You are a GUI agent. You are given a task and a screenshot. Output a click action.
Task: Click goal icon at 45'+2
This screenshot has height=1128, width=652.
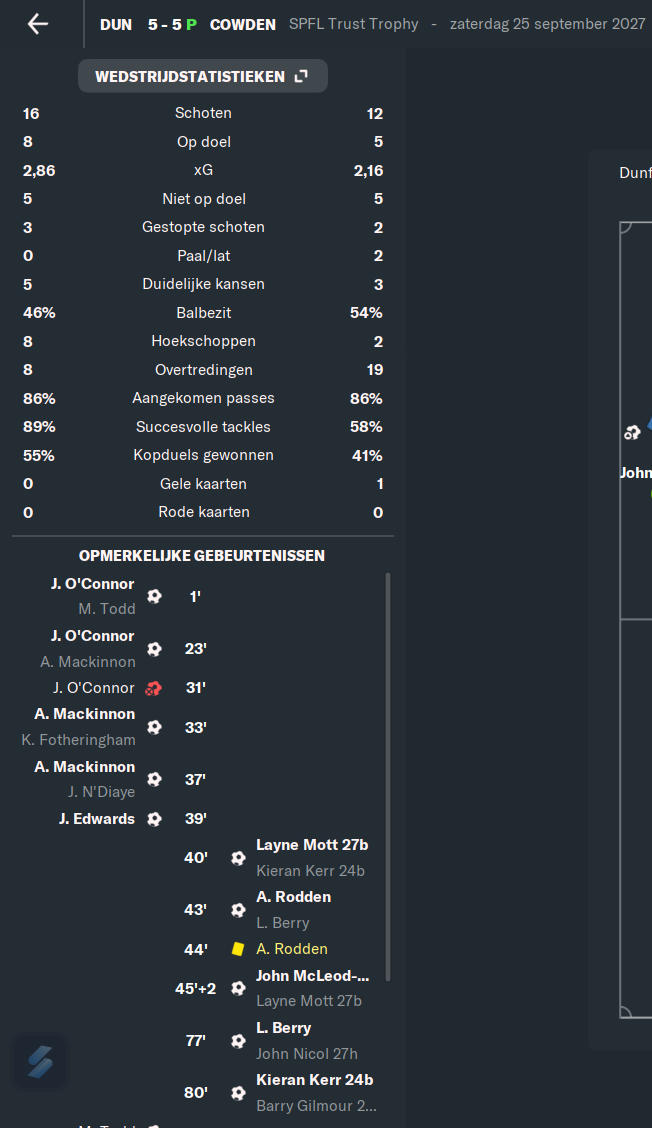pos(238,988)
